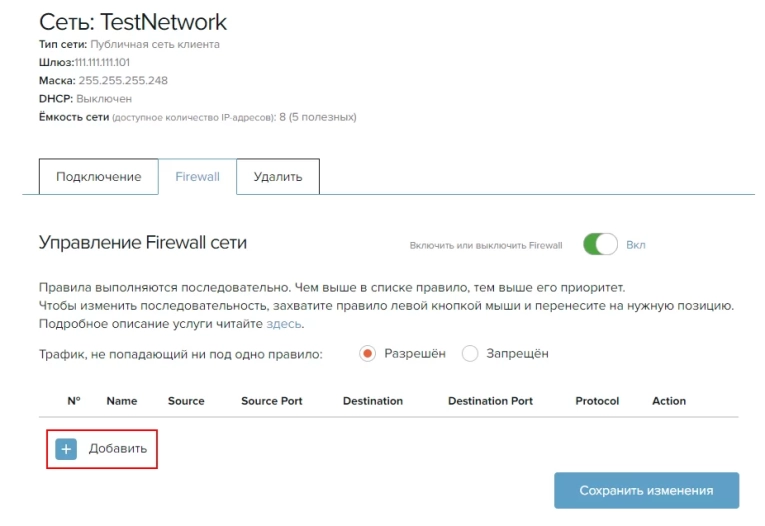765x526 pixels.
Task: Click the Source Port column header
Action: (x=271, y=401)
